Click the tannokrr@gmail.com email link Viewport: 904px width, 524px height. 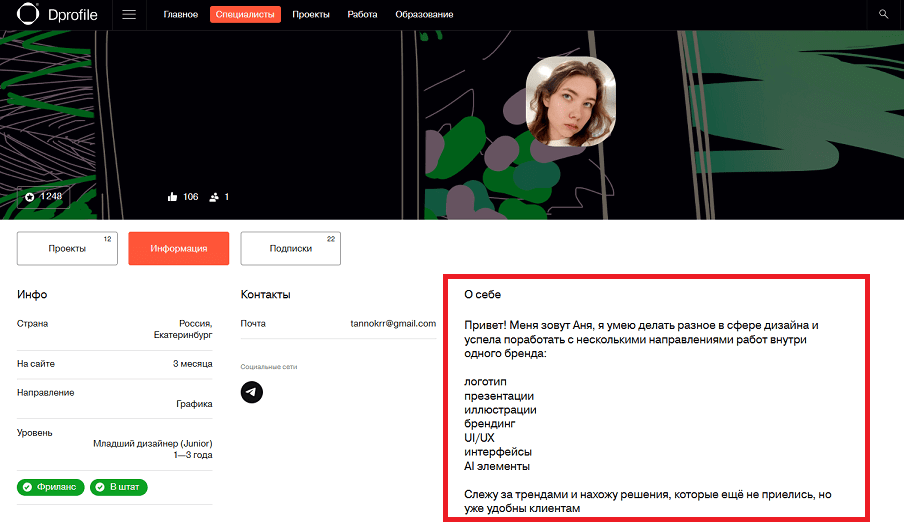(x=393, y=323)
